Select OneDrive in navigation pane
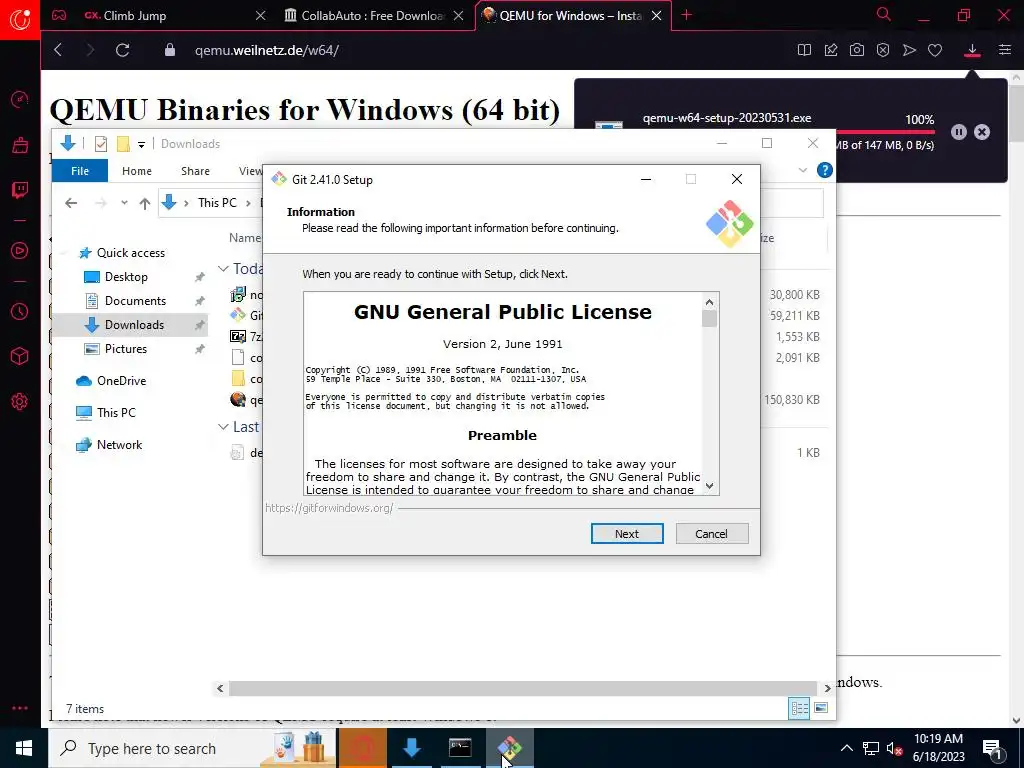This screenshot has width=1024, height=768. point(121,381)
